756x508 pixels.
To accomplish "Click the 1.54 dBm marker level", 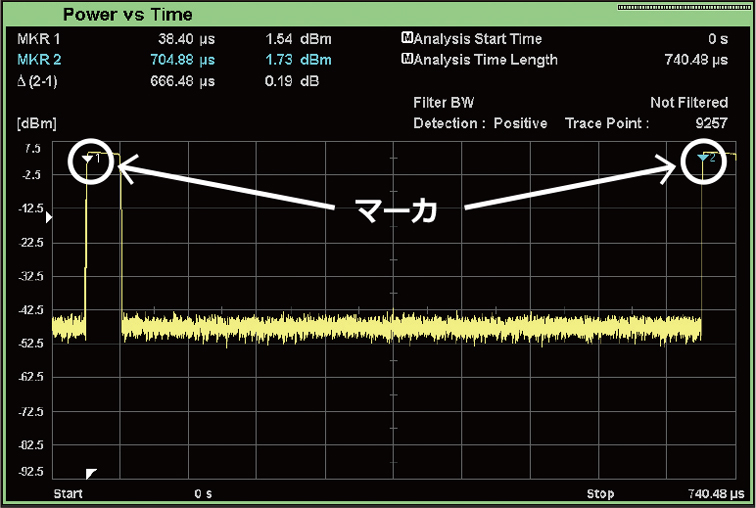I will point(298,39).
